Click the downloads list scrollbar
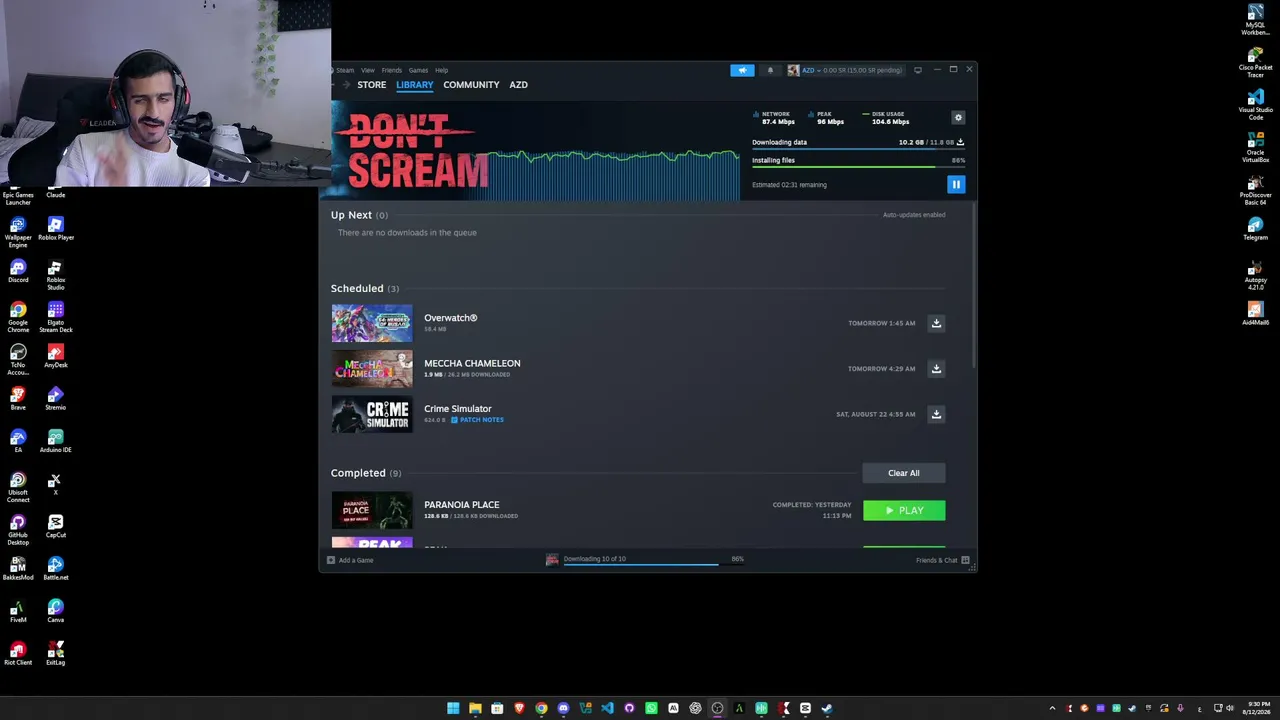The image size is (1280, 720). click(x=974, y=285)
